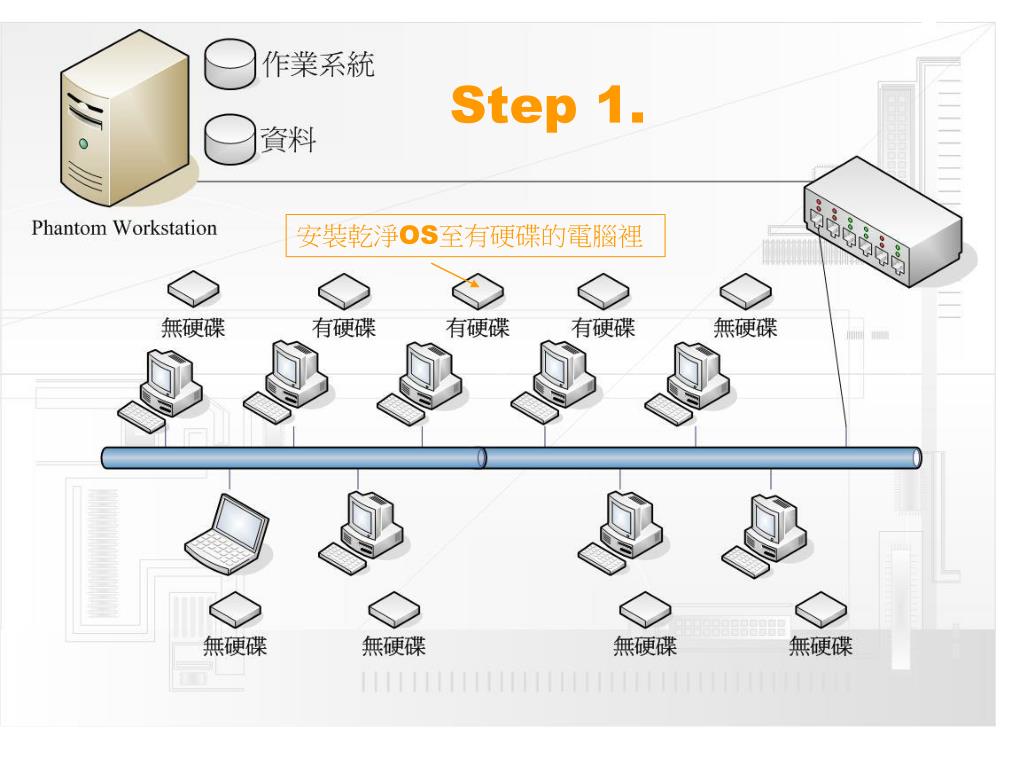This screenshot has height=768, width=1024.
Task: Click the 資料 text label
Action: [x=289, y=139]
